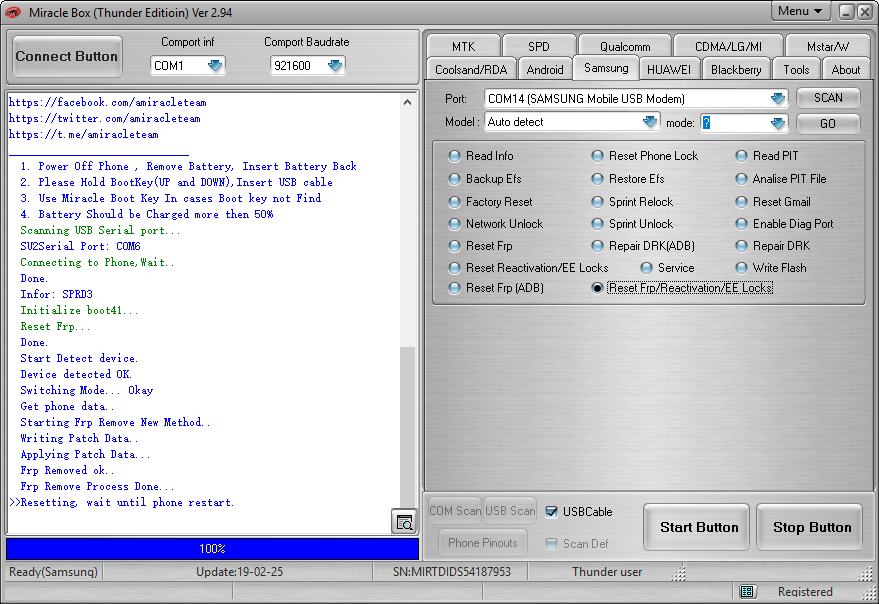Switch to the Coolsand/RDA tab
The height and width of the screenshot is (604, 879).
point(471,70)
